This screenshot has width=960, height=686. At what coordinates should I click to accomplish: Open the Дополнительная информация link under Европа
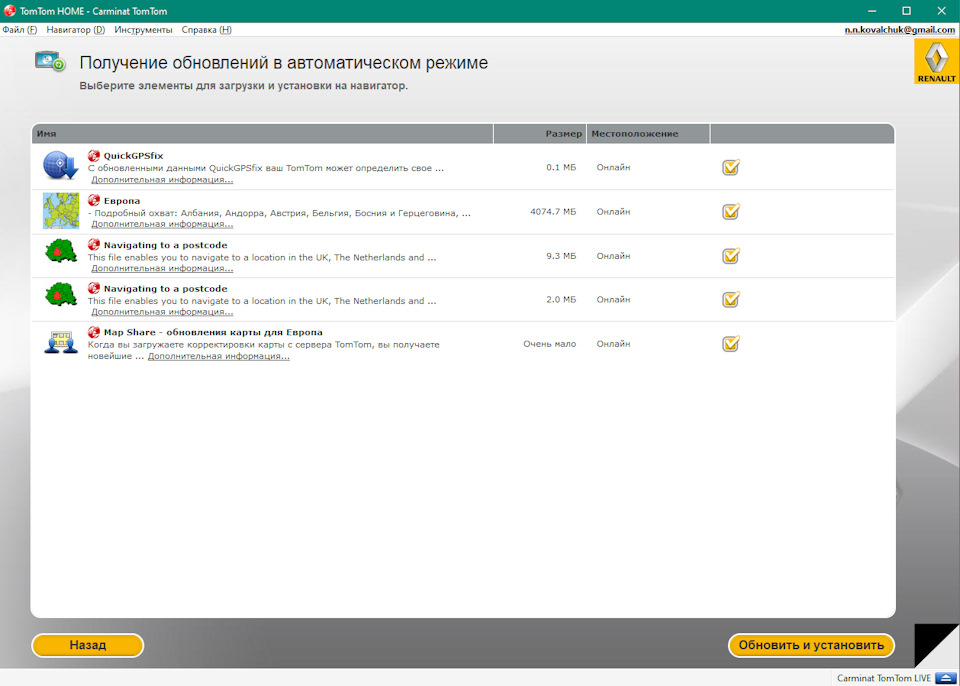[x=162, y=224]
